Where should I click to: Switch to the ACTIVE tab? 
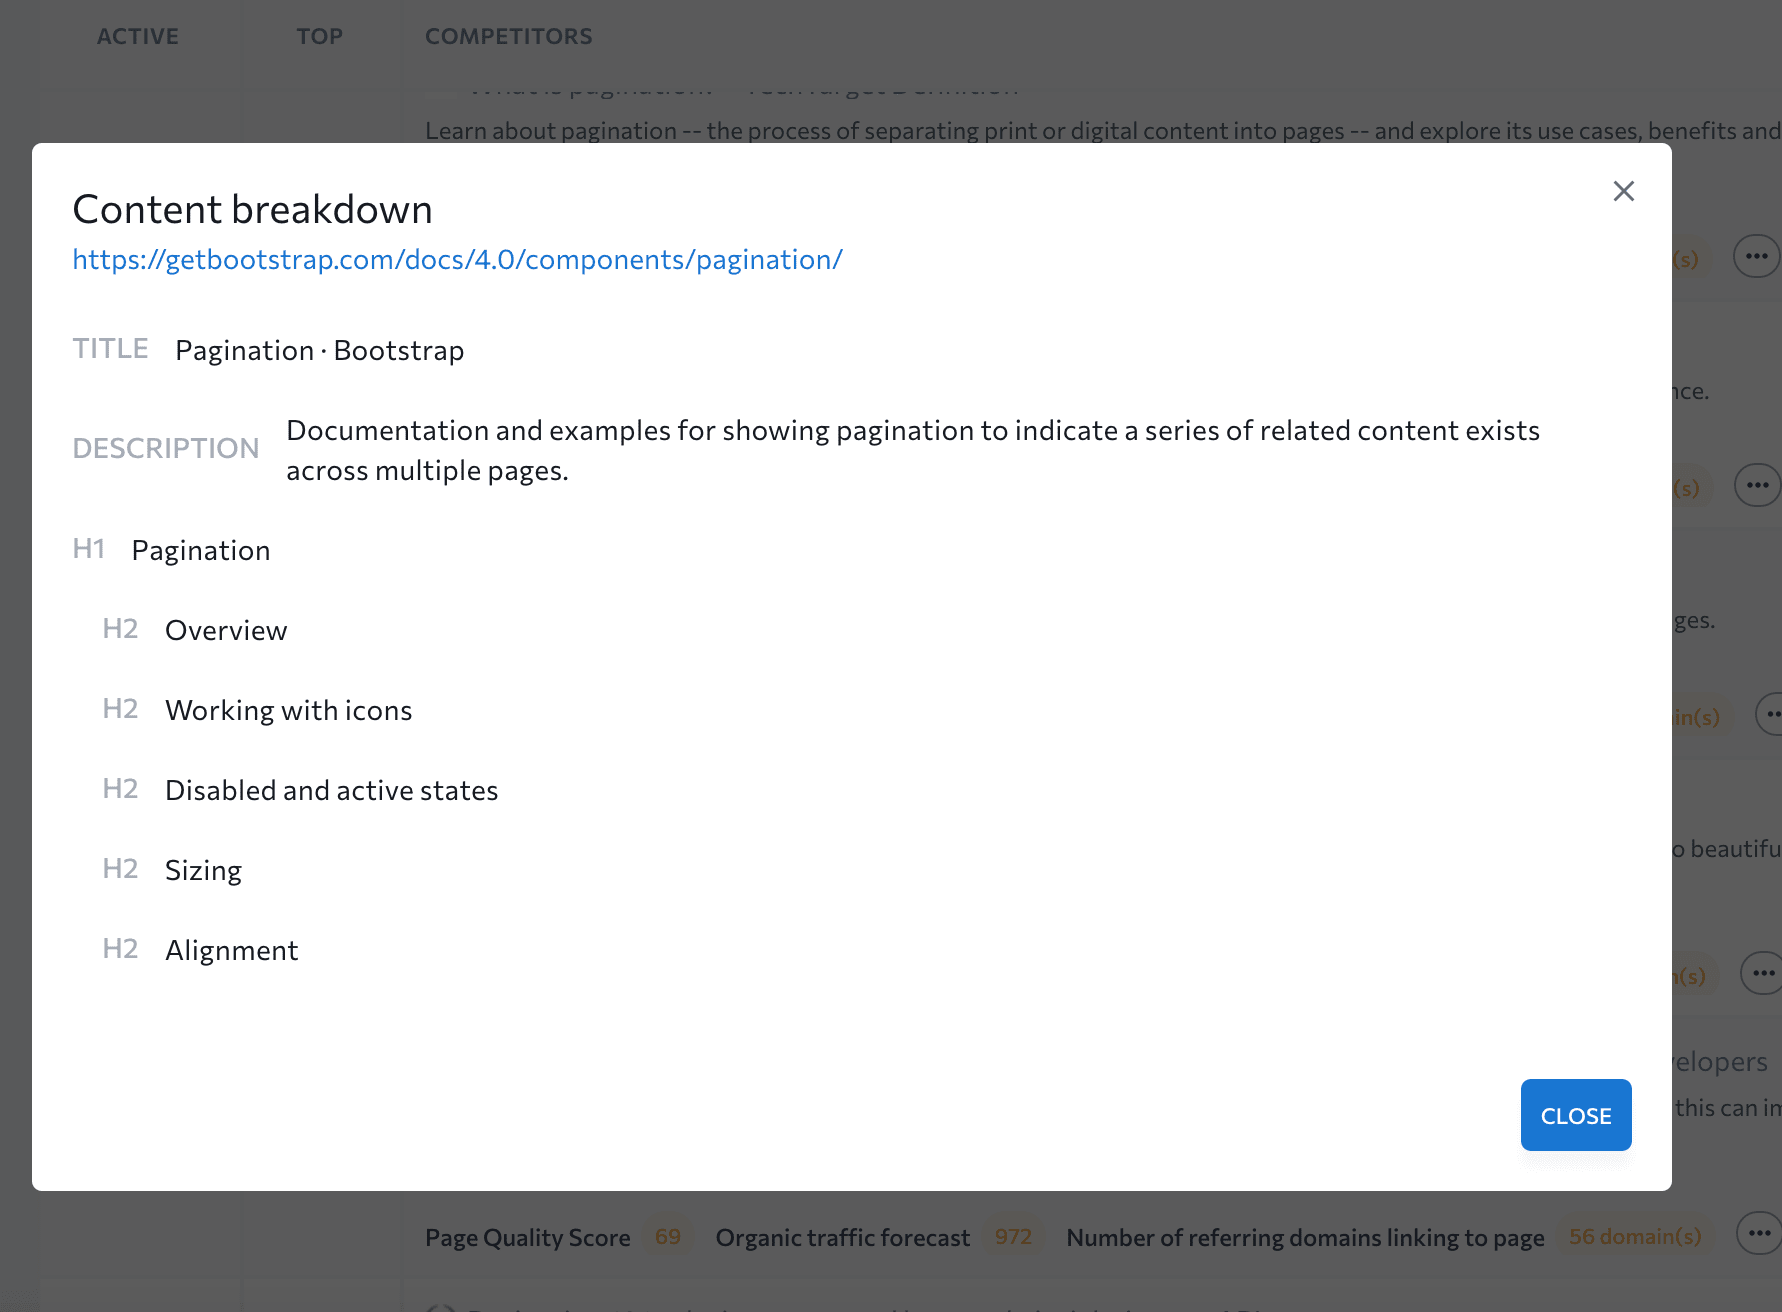point(138,37)
